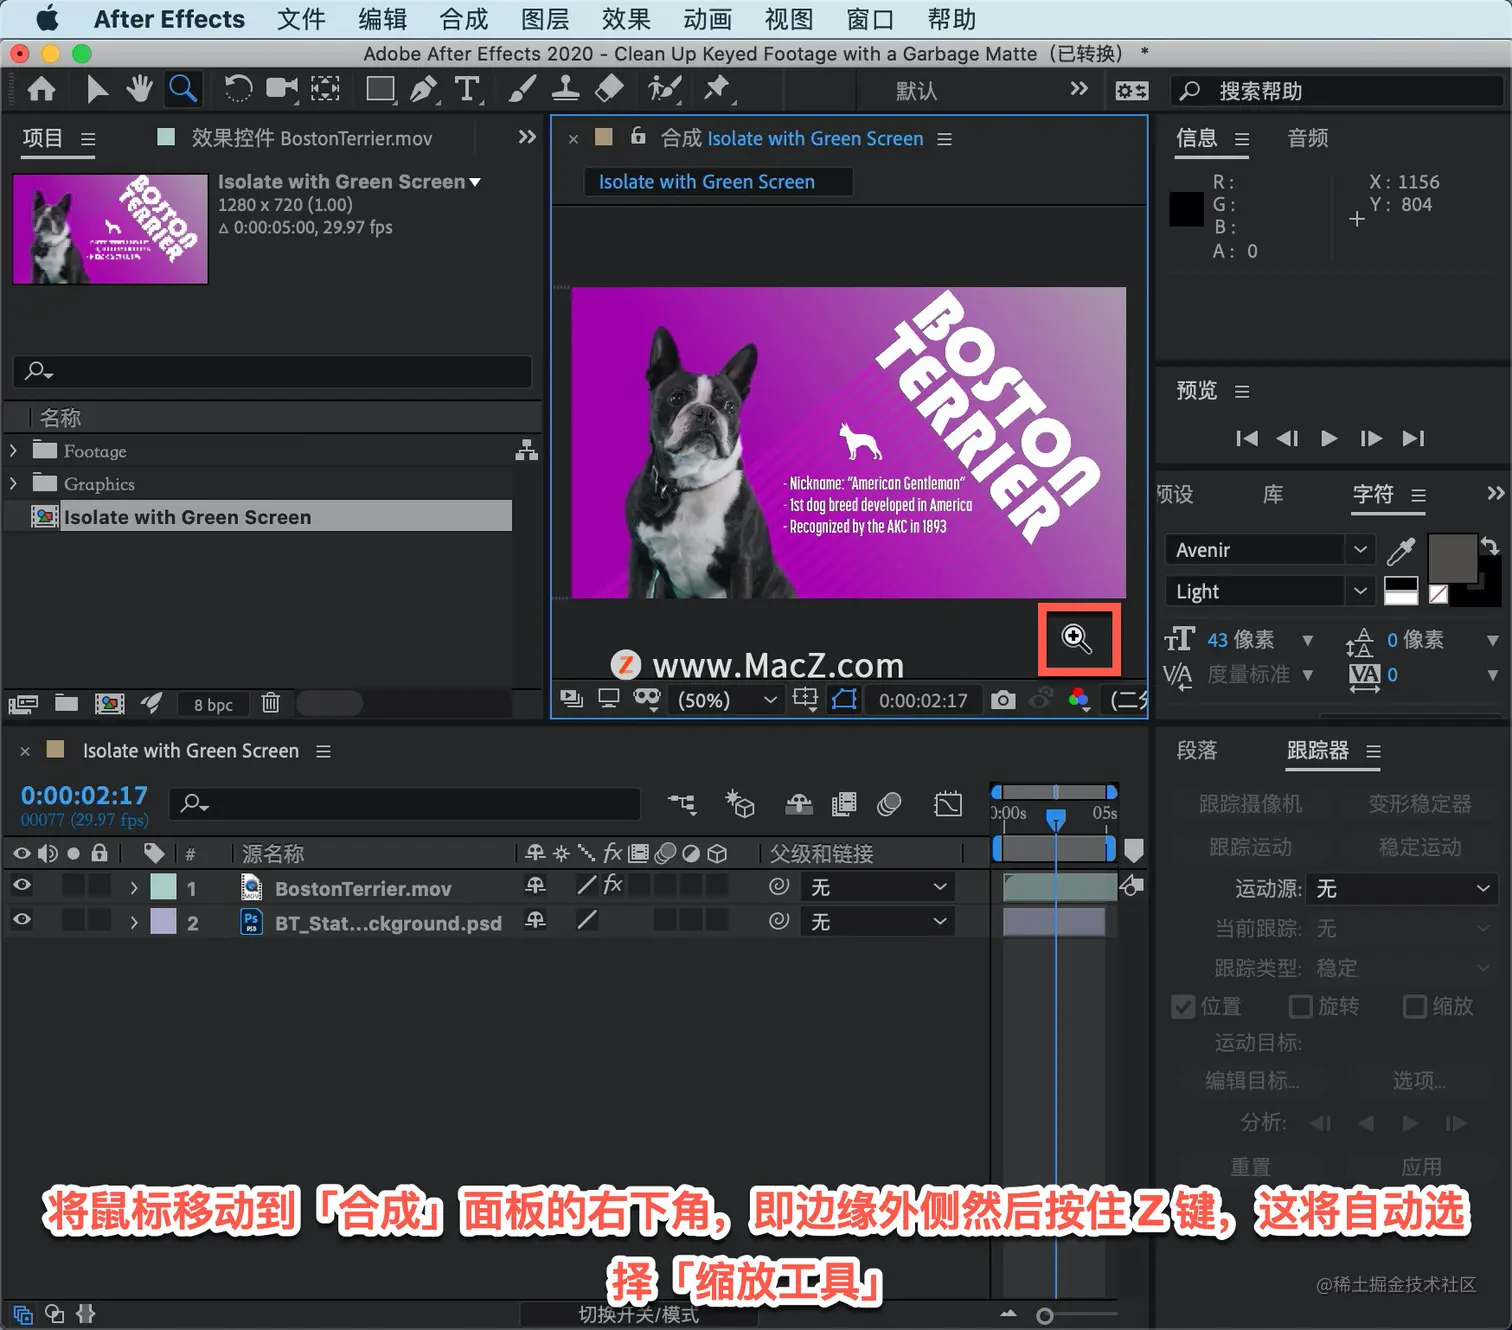Screen dimensions: 1512x1330
Task: Open parent dropdown for BostonTerrier.mov layer
Action: tap(878, 887)
